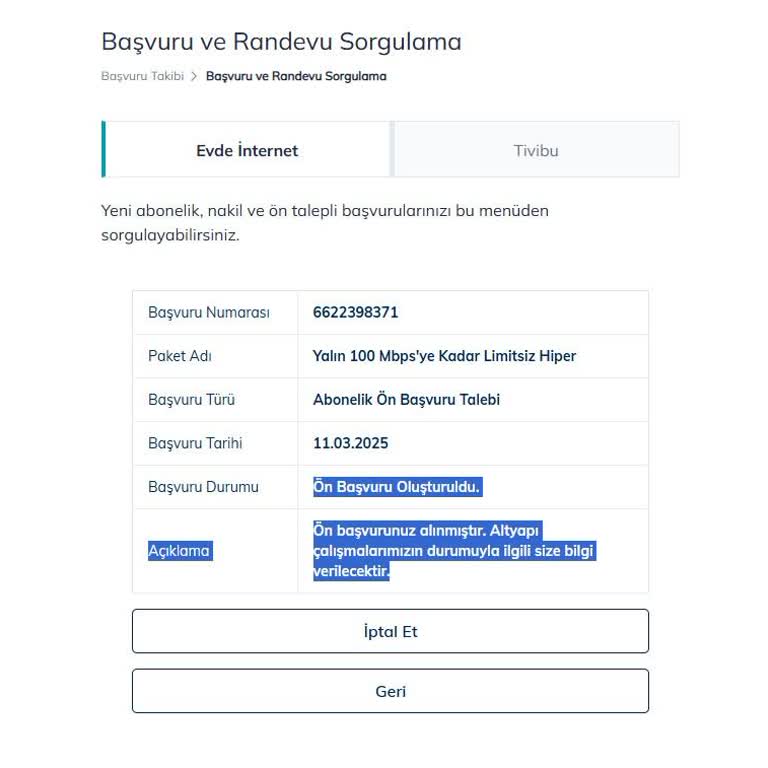Click the breadcrumb chevron separator icon
The image size is (768, 768).
click(x=195, y=76)
